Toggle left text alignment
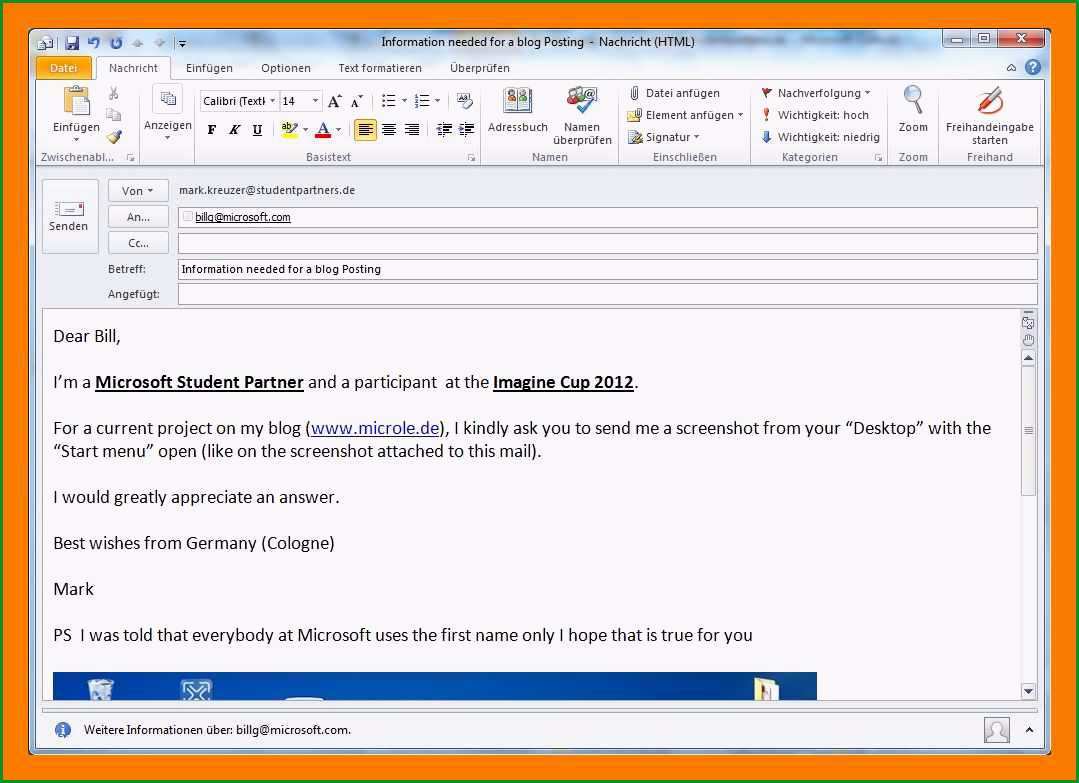The height and width of the screenshot is (783, 1079). pos(365,129)
